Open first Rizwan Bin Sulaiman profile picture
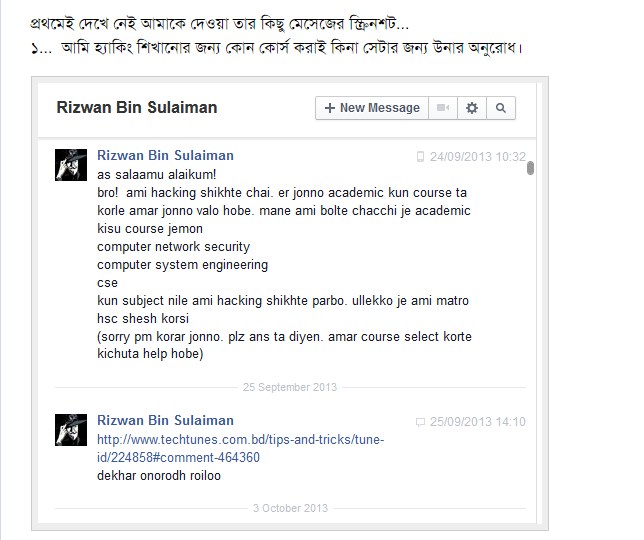 point(71,165)
